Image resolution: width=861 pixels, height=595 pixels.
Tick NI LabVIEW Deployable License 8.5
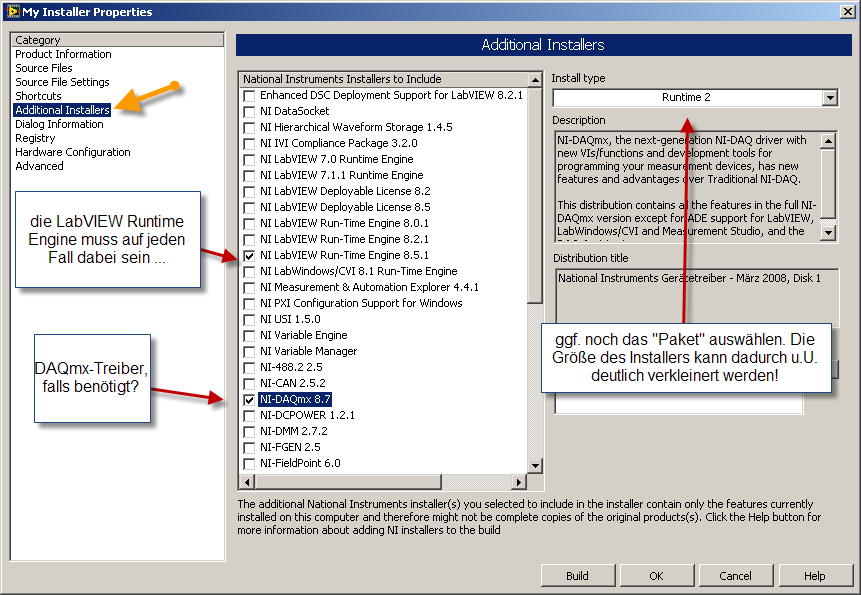point(249,208)
